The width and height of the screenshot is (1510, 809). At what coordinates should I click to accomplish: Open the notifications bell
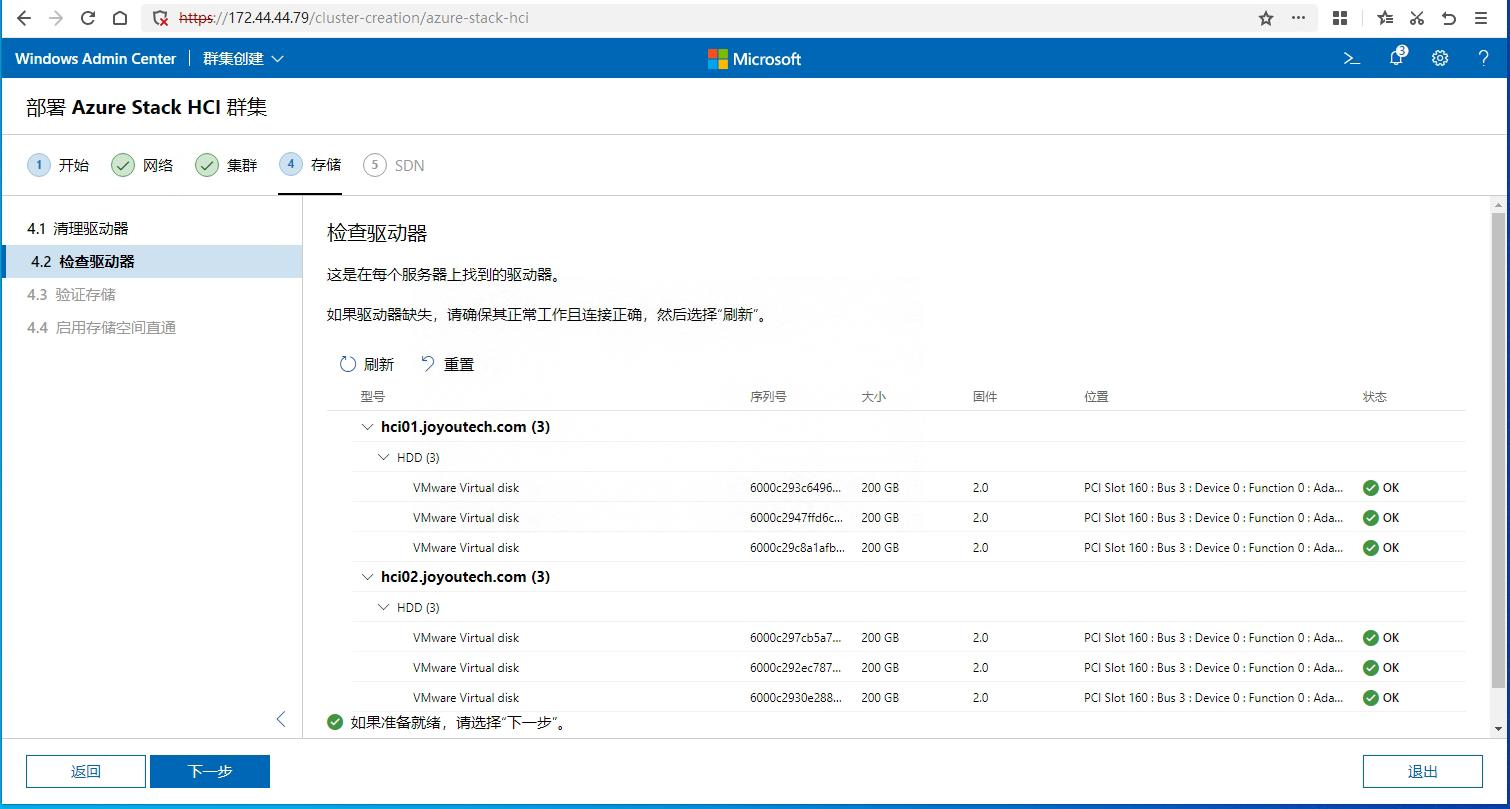pyautogui.click(x=1397, y=58)
